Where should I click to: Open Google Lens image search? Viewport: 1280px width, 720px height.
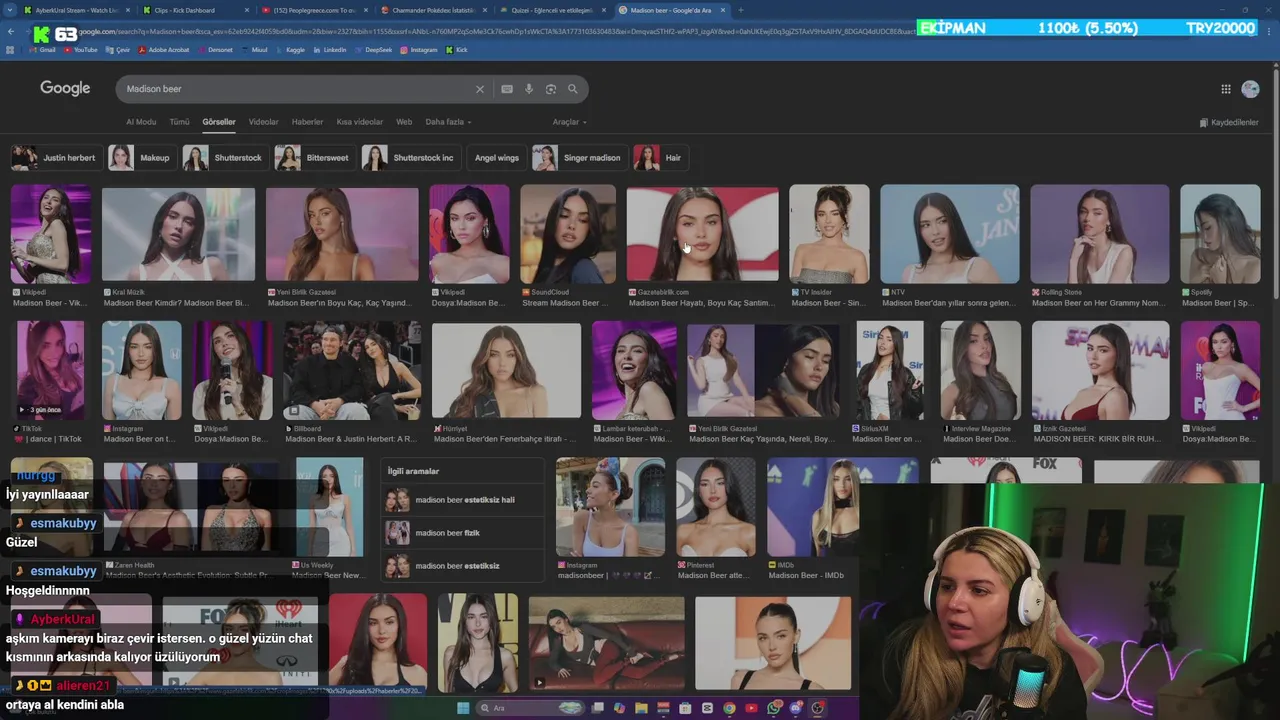(x=551, y=89)
